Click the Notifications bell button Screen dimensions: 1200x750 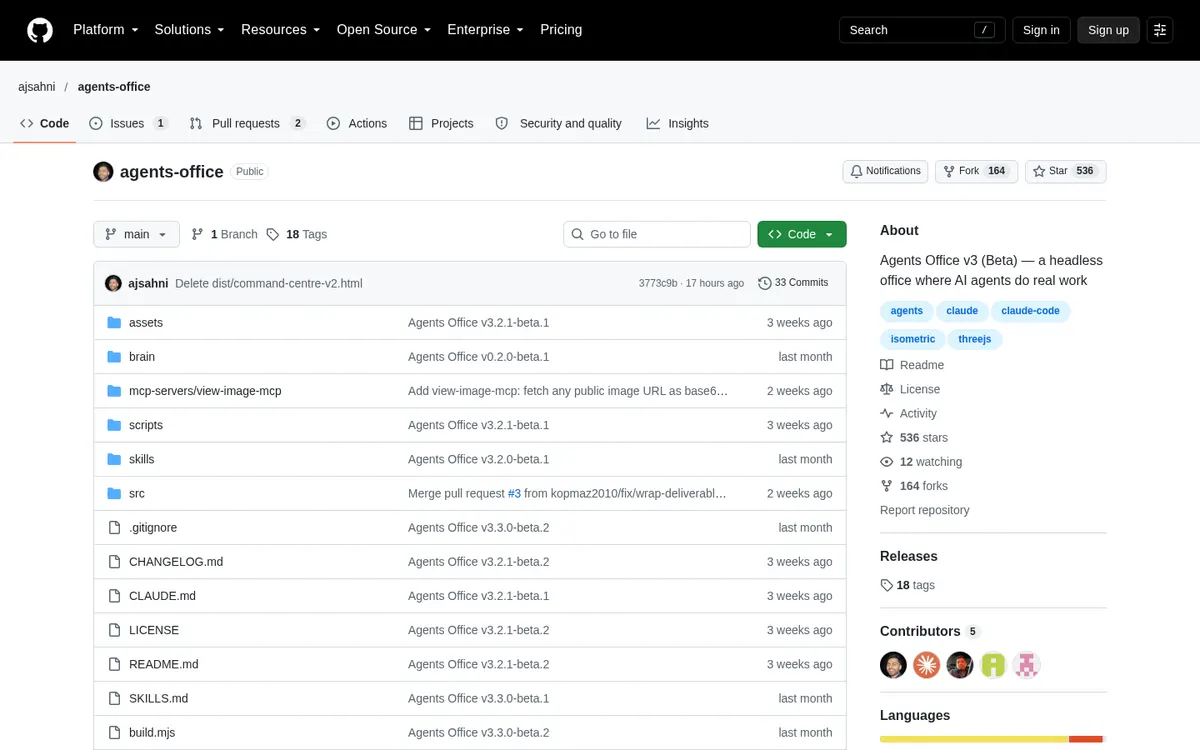(885, 172)
